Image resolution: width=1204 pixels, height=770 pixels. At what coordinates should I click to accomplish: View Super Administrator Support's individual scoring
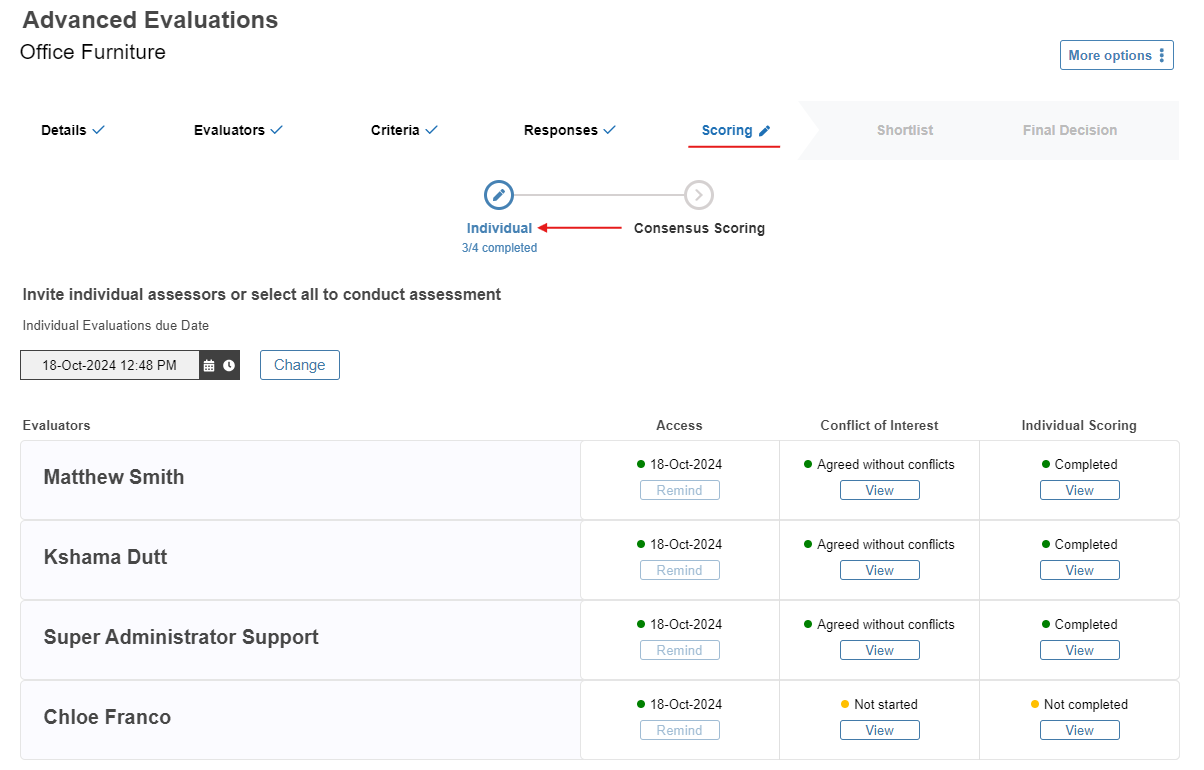[1080, 650]
